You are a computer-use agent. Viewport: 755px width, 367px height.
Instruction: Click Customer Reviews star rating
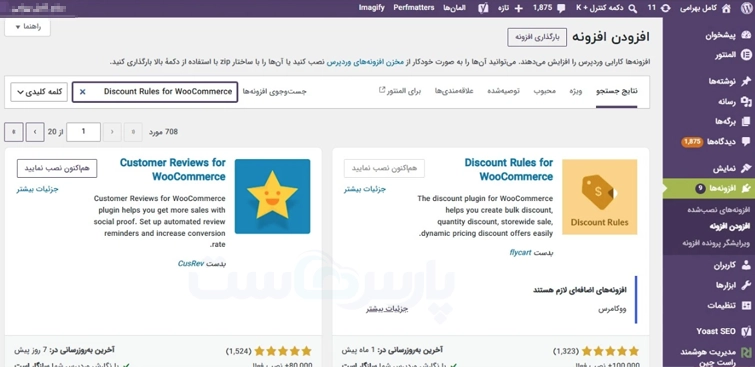pyautogui.click(x=283, y=351)
